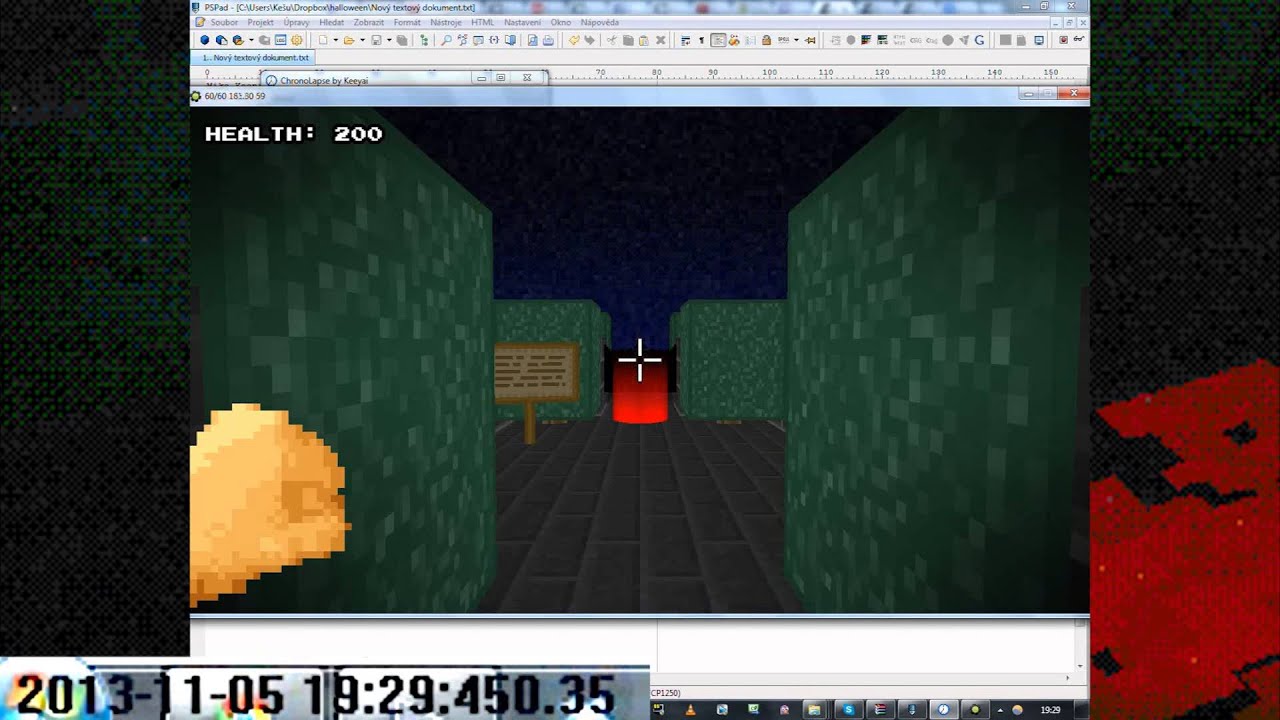The height and width of the screenshot is (720, 1280).
Task: Minimize the ChronoLapse by Keeyai window
Action: click(482, 78)
